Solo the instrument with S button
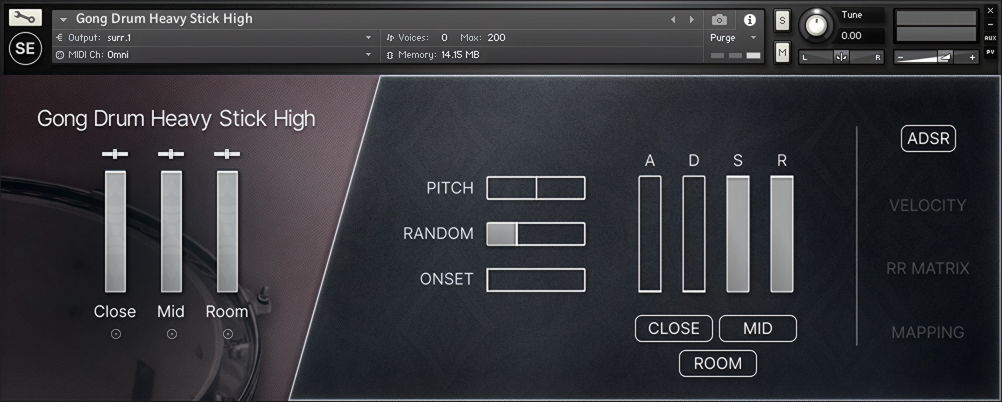This screenshot has height=402, width=1002. [x=782, y=21]
